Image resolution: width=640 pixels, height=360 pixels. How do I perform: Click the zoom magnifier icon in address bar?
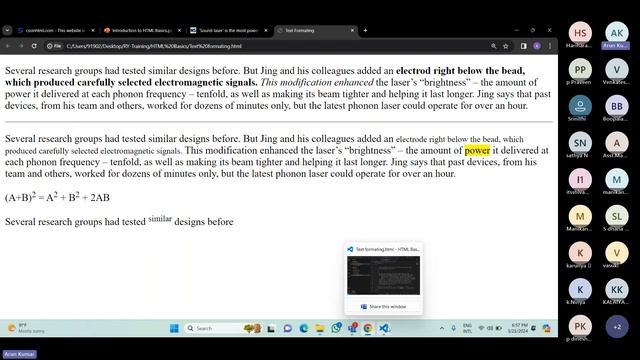click(494, 46)
